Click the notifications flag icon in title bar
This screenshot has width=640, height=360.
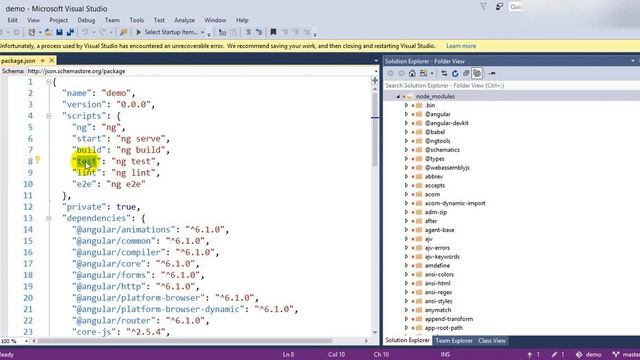[484, 7]
